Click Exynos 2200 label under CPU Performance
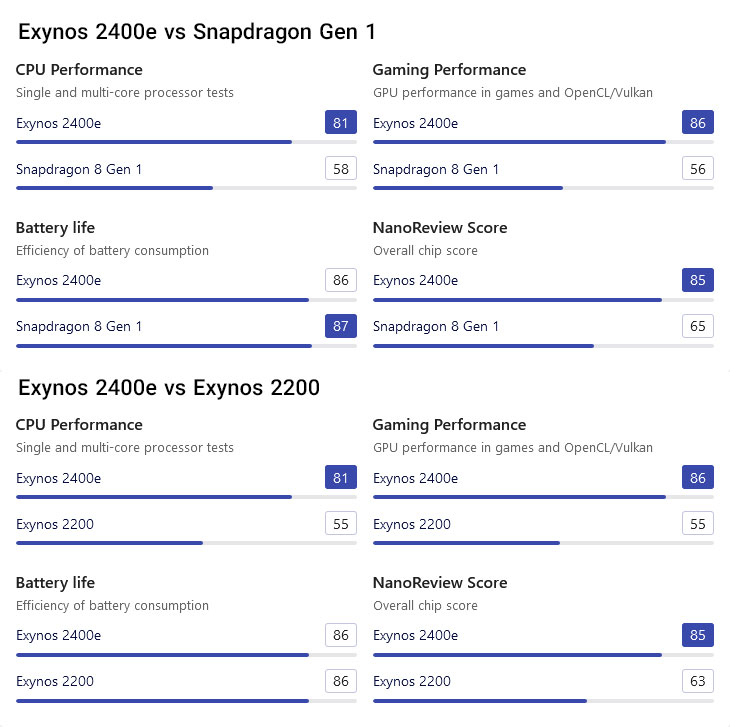Screen dimensions: 730x727 coord(55,524)
